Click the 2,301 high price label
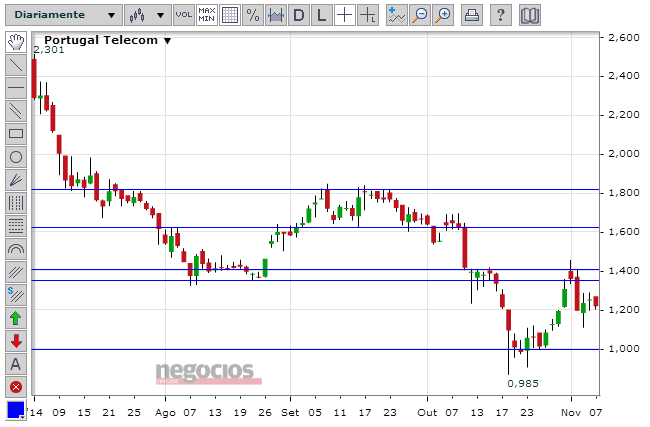 tap(49, 50)
